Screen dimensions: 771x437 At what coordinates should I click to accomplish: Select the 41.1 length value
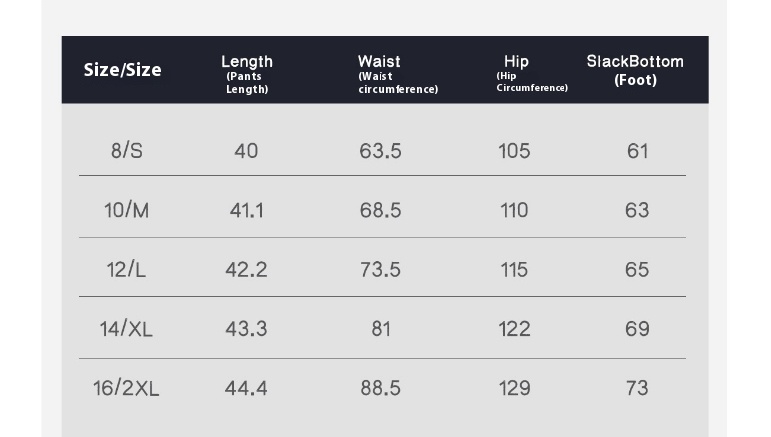point(246,210)
